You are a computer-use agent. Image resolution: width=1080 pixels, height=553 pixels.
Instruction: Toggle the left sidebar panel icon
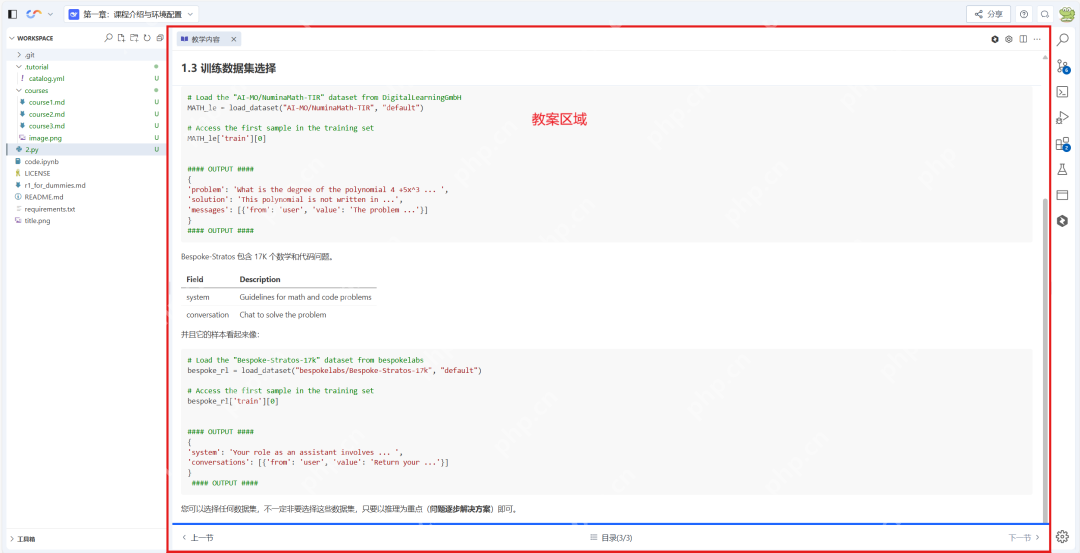coord(12,14)
